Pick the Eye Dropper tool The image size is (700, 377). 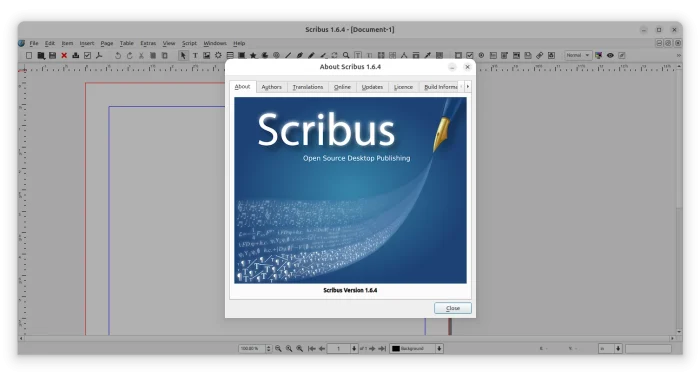(x=427, y=55)
